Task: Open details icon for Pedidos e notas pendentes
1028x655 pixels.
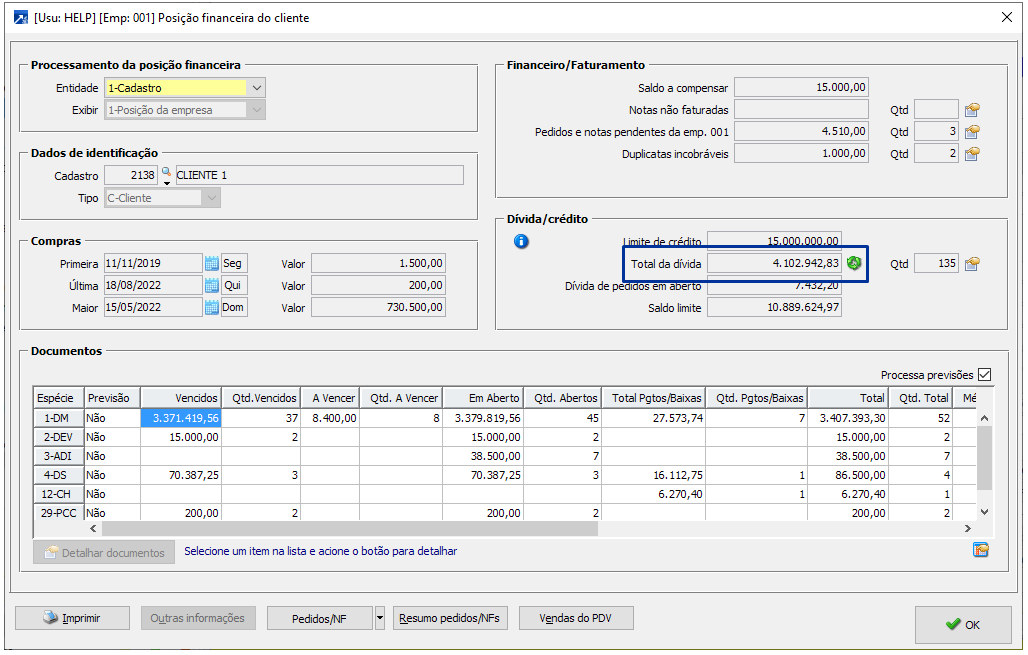Action: click(x=972, y=131)
